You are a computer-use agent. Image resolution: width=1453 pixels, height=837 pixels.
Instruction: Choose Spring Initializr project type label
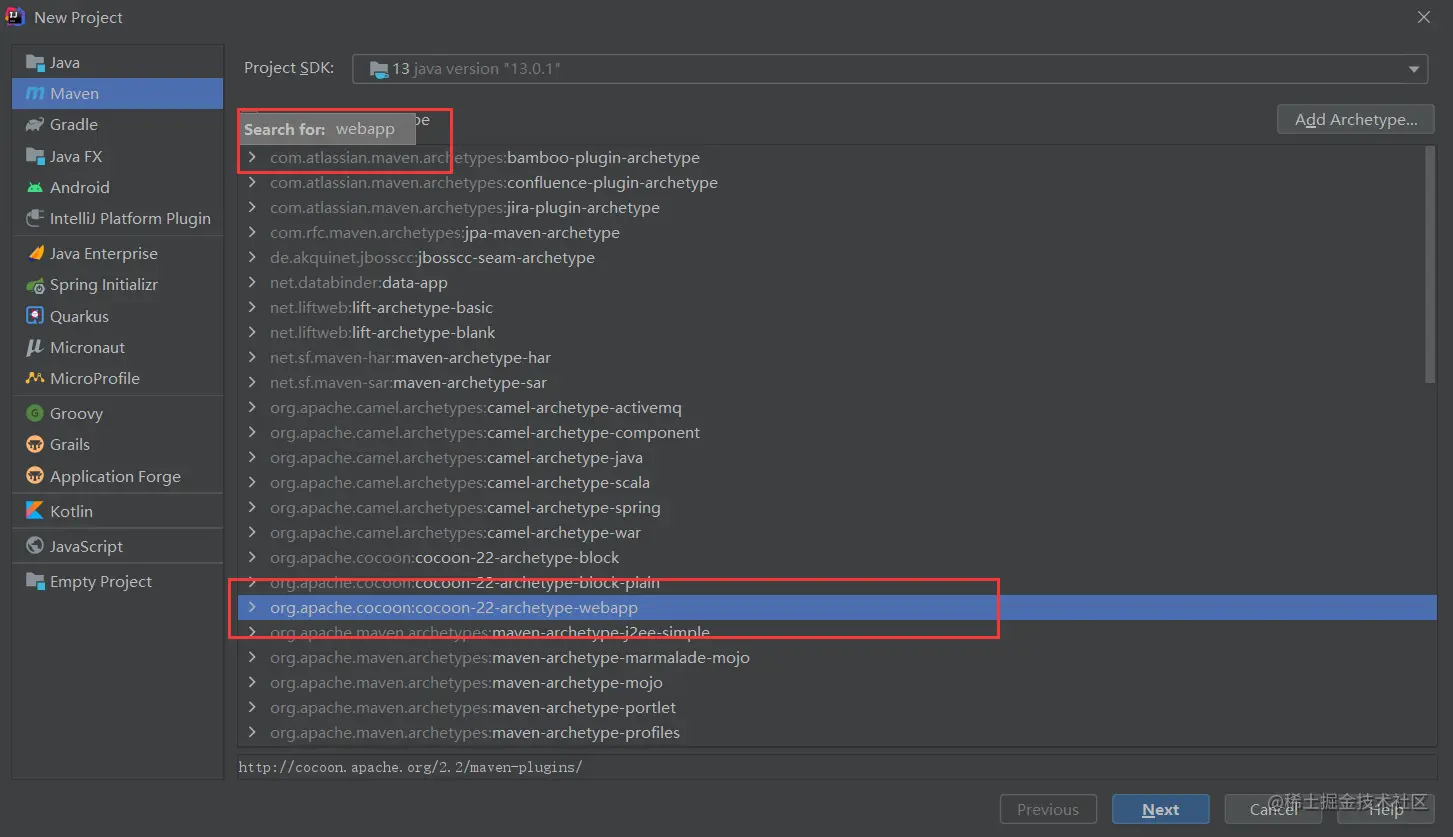104,285
